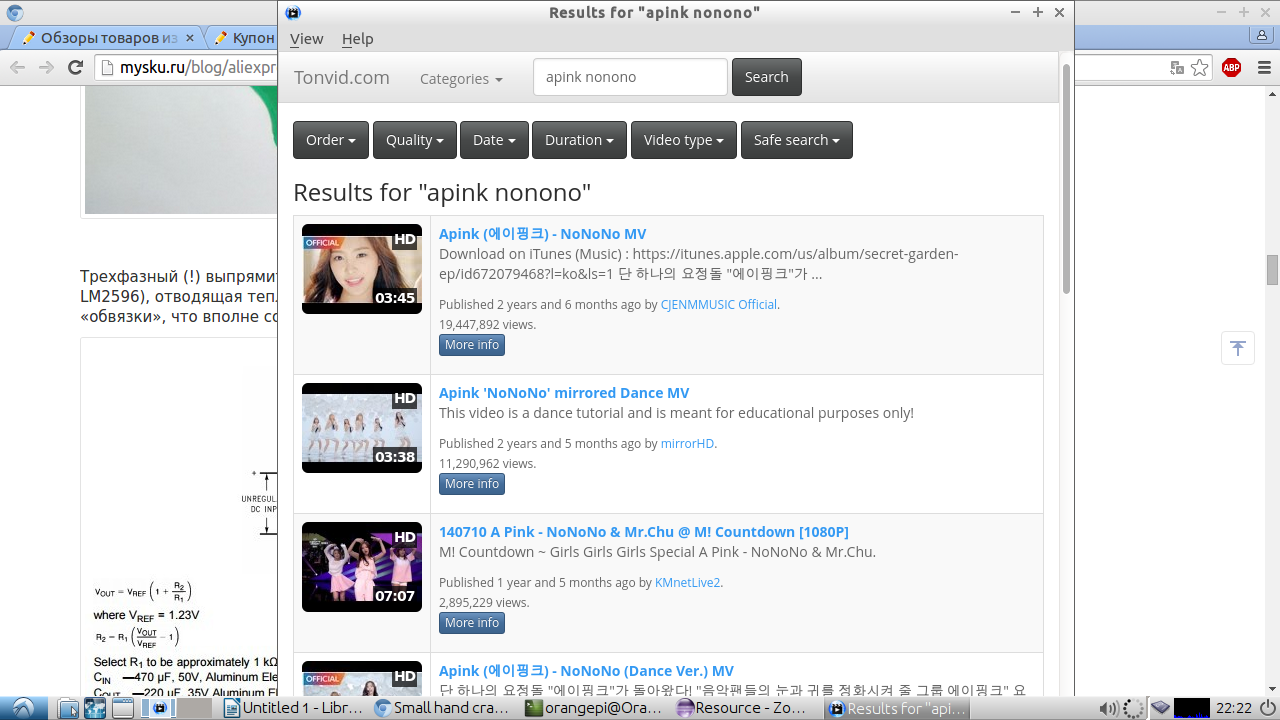Open the View menu
Screen dimensions: 1280x720
click(306, 39)
